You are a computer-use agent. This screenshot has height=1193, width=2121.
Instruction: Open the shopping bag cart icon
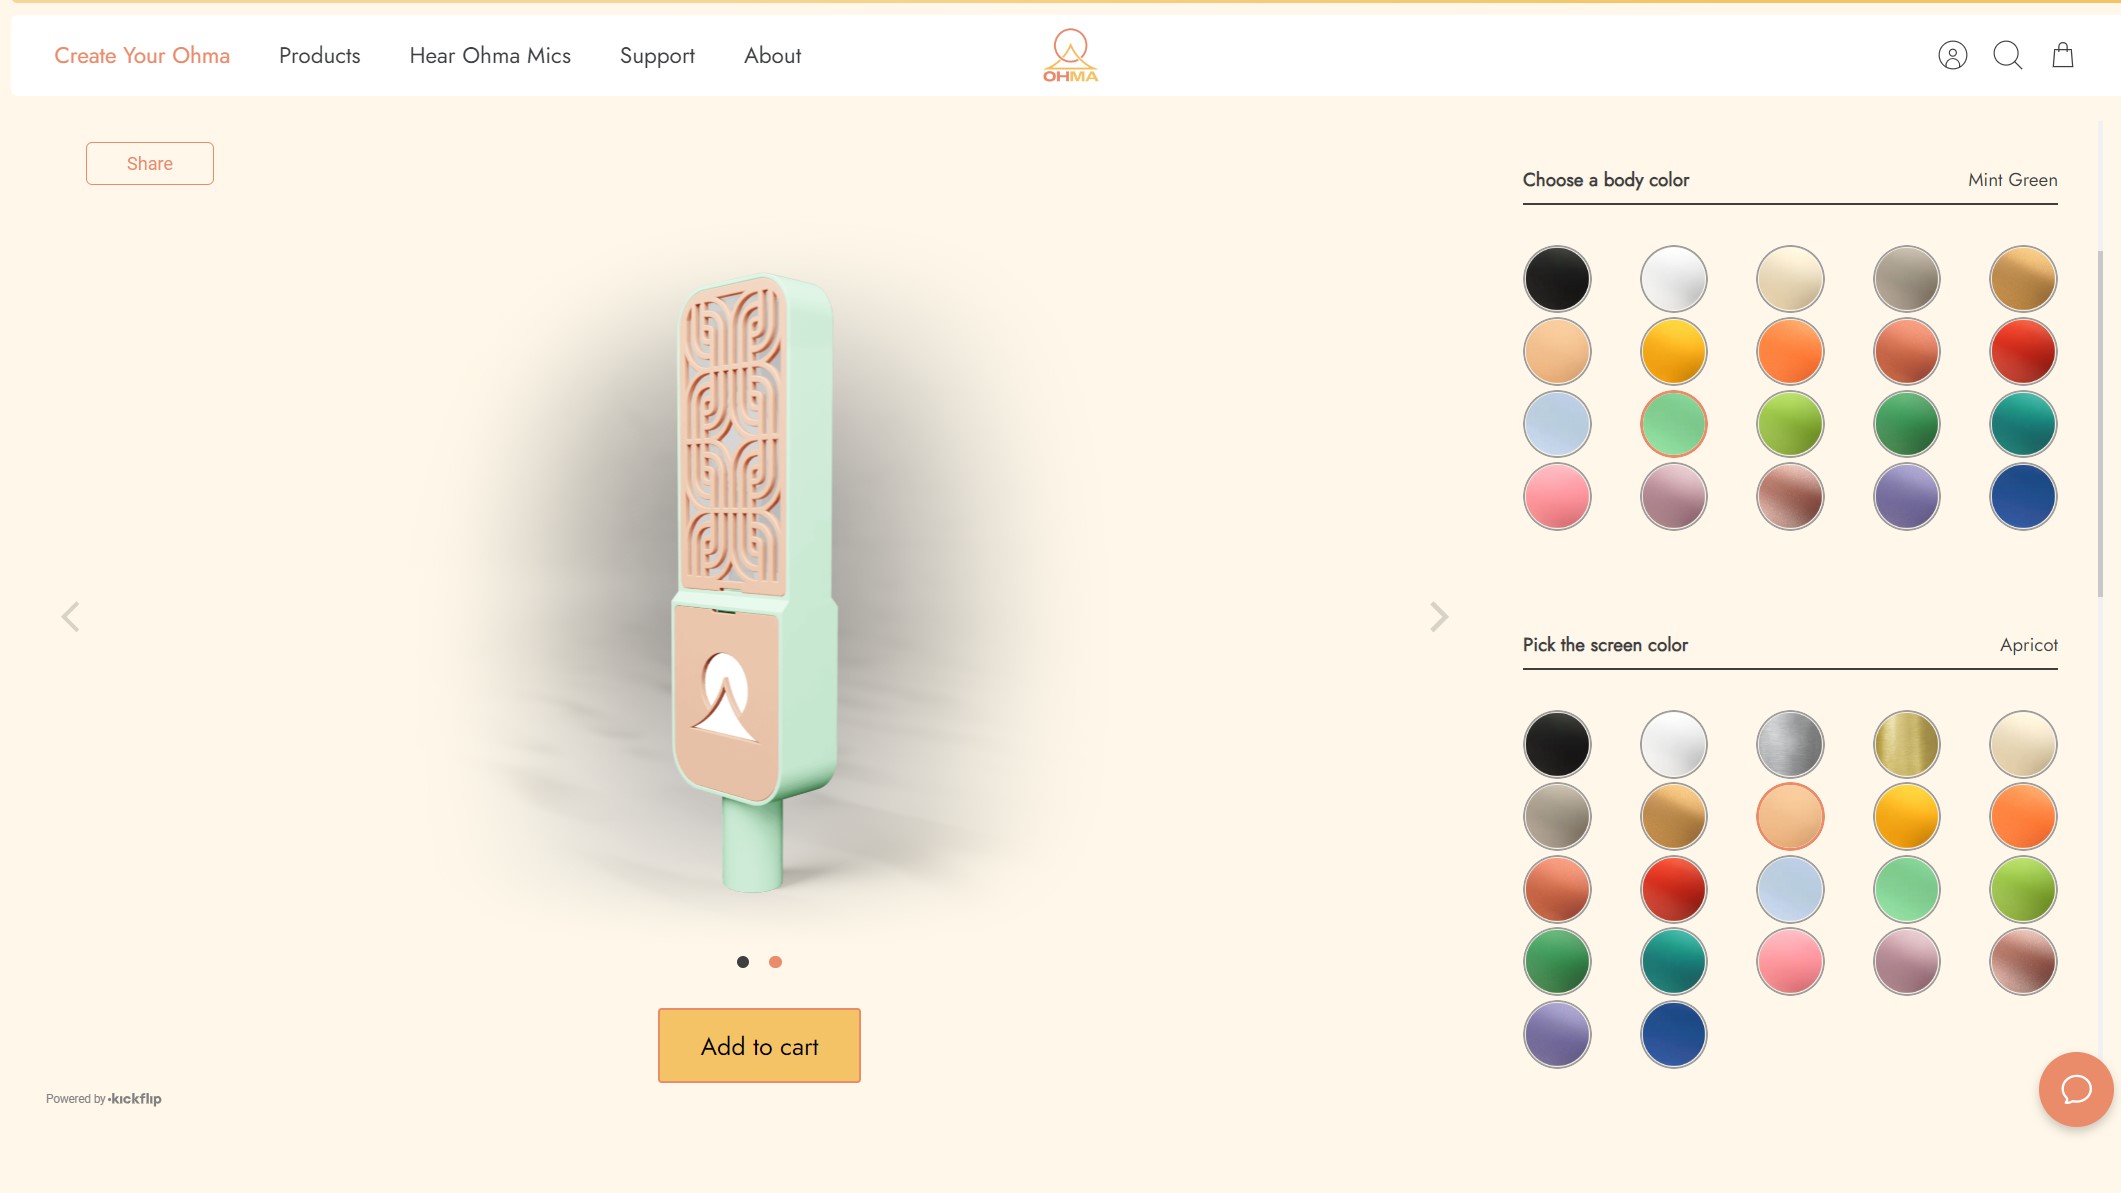(x=2062, y=55)
